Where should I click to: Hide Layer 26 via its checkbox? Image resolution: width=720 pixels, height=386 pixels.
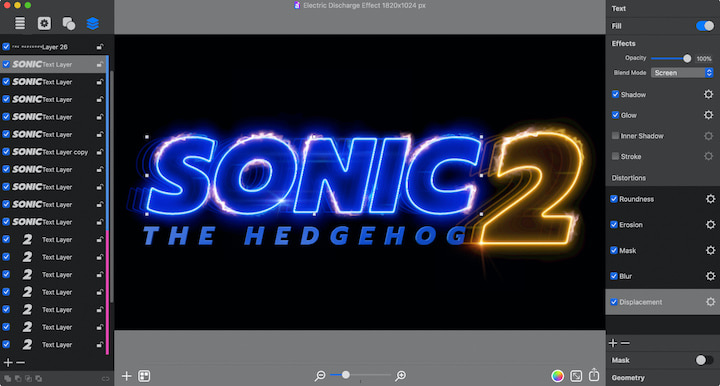pyautogui.click(x=6, y=47)
